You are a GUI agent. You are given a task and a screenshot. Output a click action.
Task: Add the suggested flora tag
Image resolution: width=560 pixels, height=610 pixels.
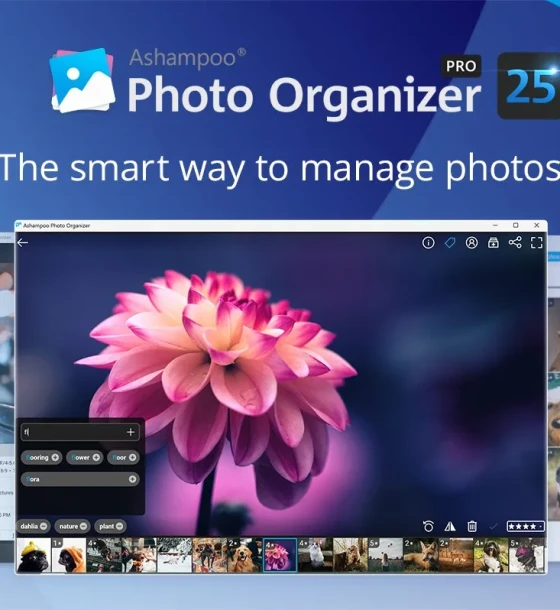[132, 479]
